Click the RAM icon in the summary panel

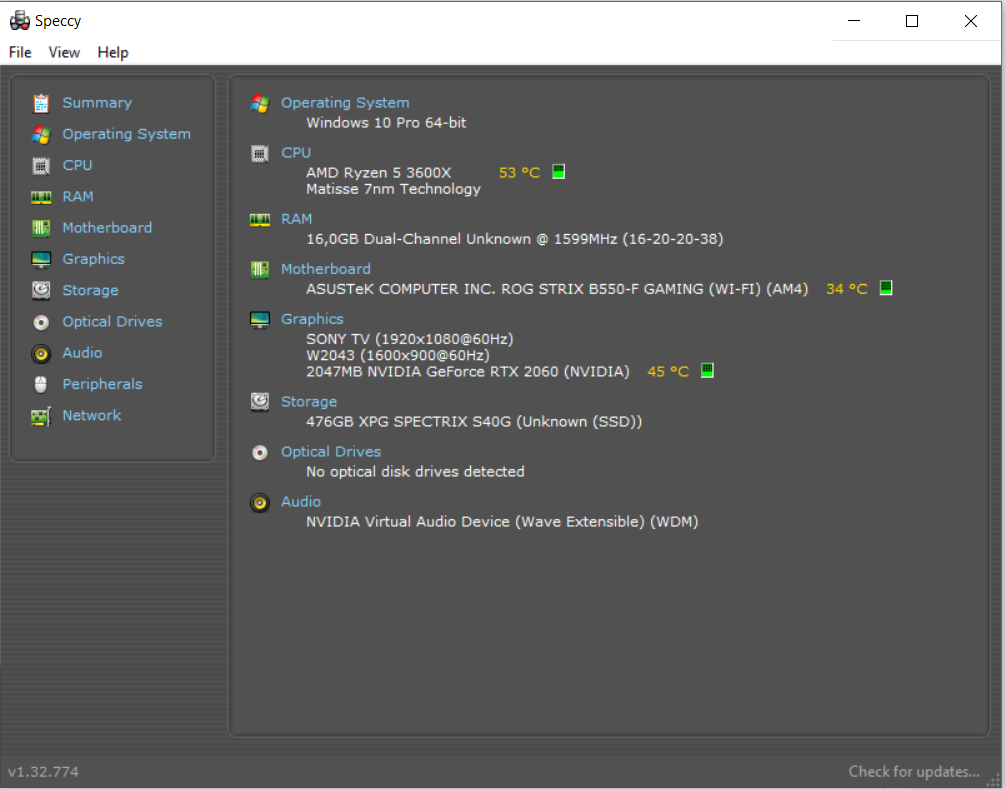tap(260, 220)
